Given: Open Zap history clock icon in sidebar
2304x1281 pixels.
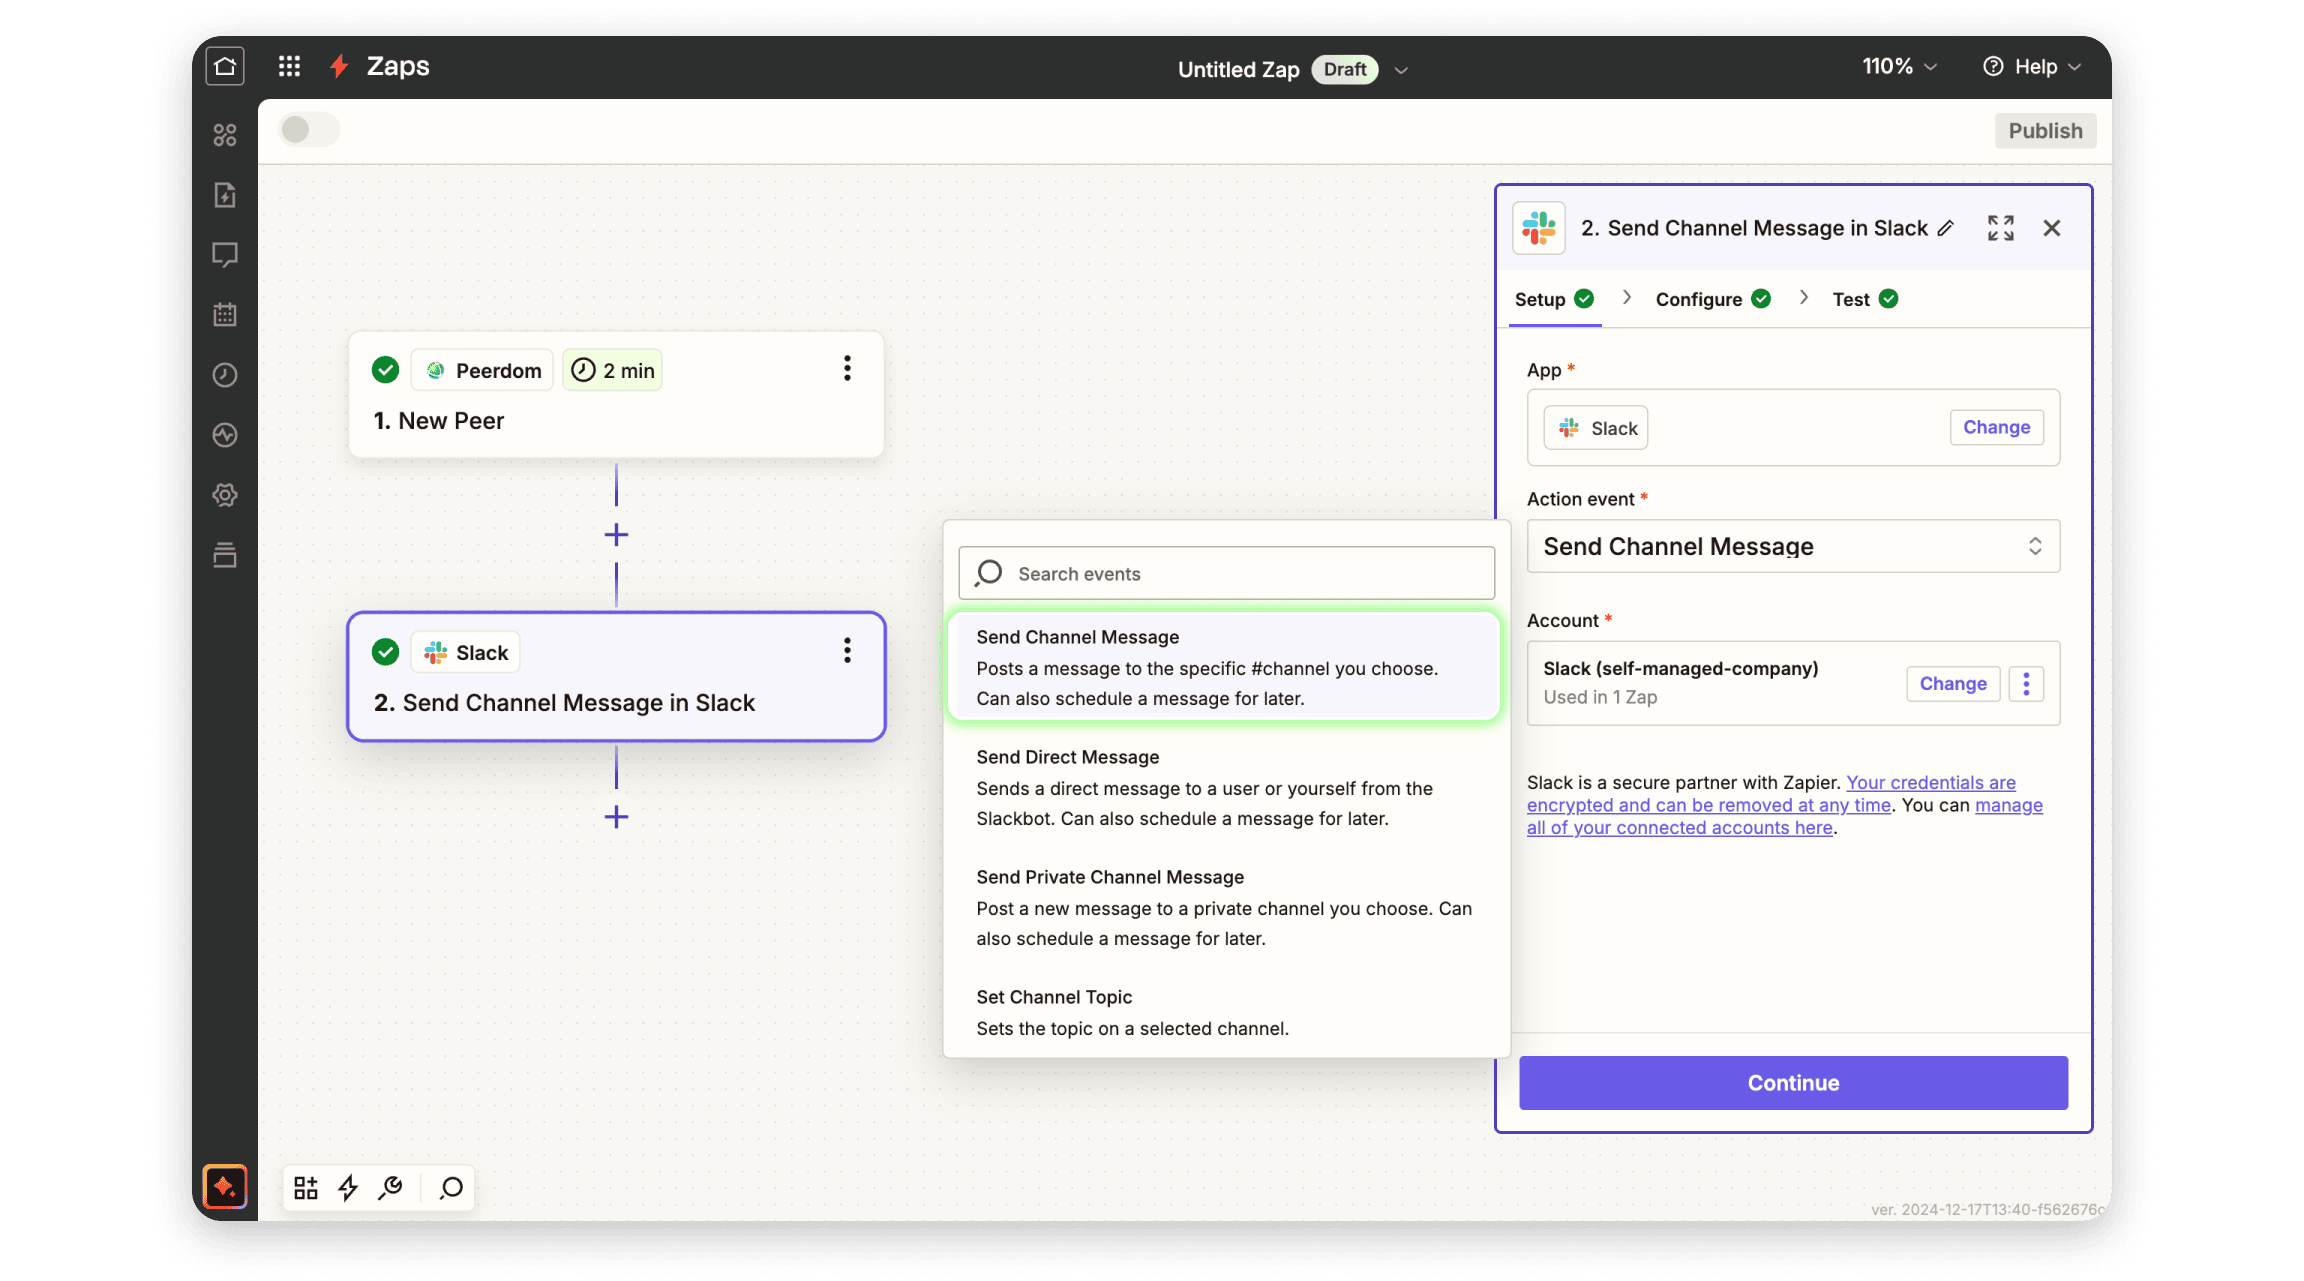Looking at the screenshot, I should pos(225,375).
